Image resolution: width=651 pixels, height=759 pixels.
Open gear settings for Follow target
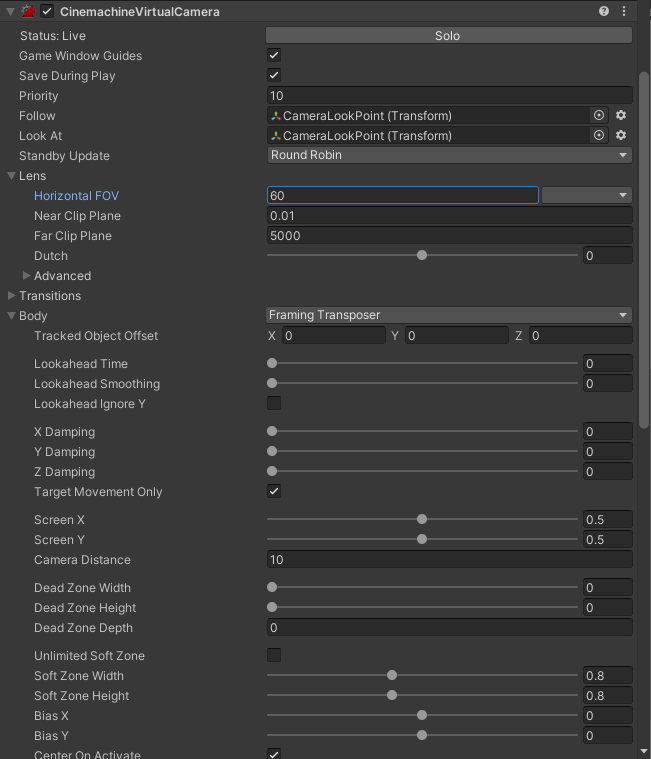click(x=621, y=115)
